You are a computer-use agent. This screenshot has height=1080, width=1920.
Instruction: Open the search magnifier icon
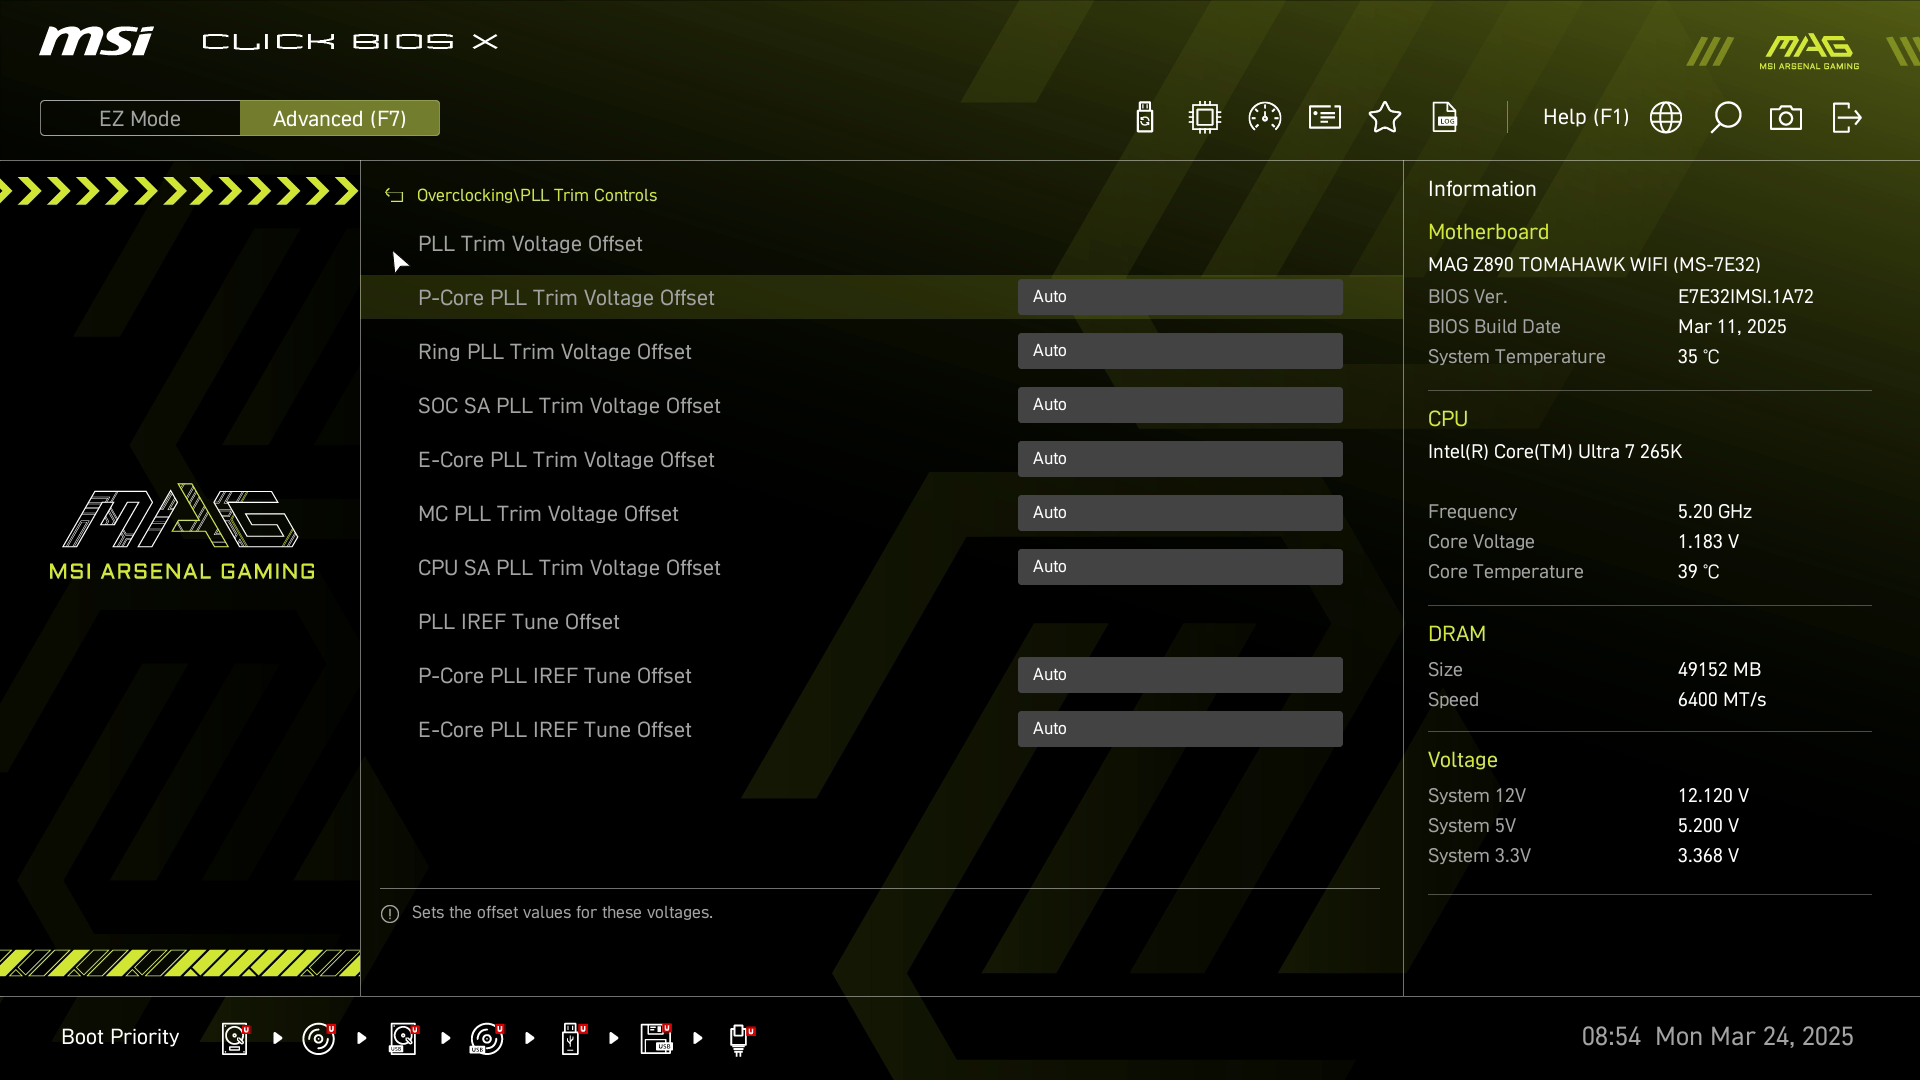1726,118
